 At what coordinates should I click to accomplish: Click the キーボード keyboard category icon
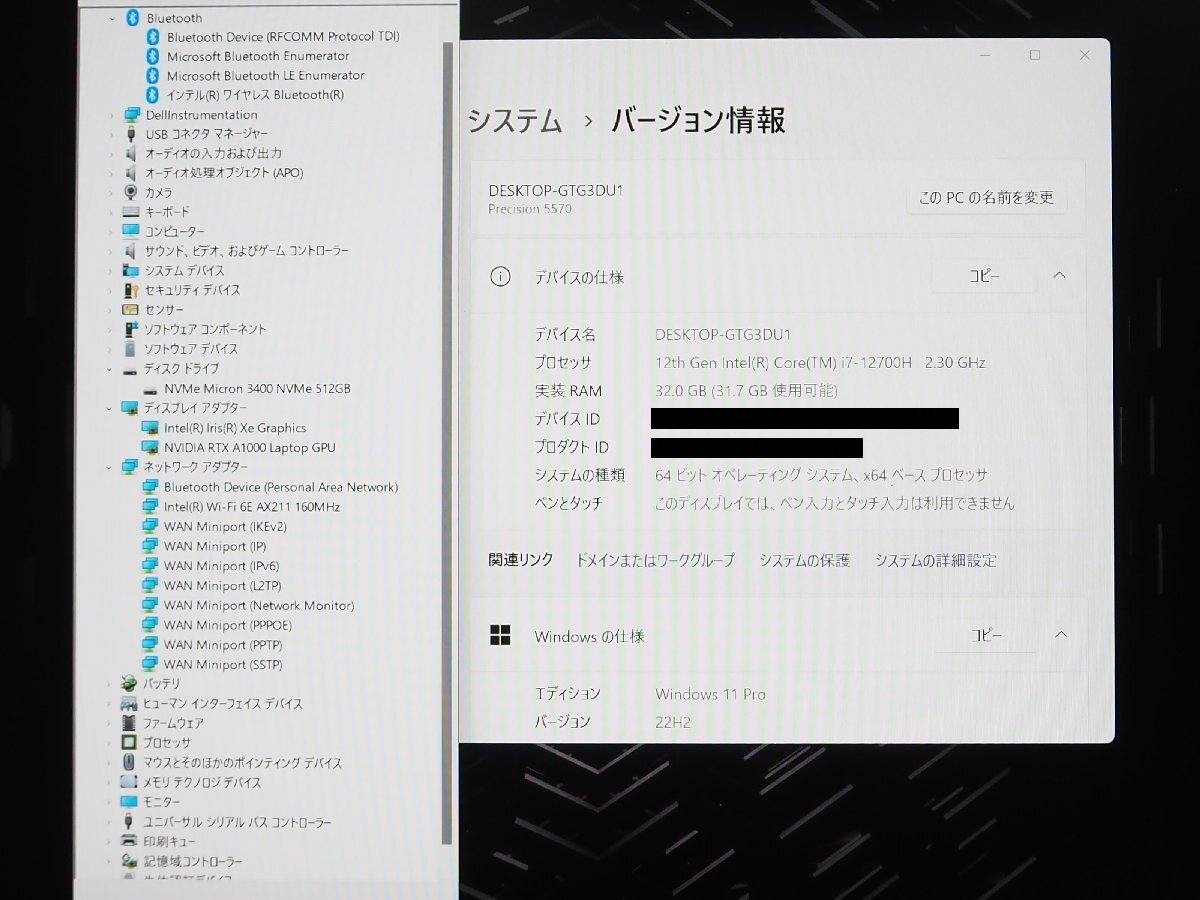coord(131,212)
